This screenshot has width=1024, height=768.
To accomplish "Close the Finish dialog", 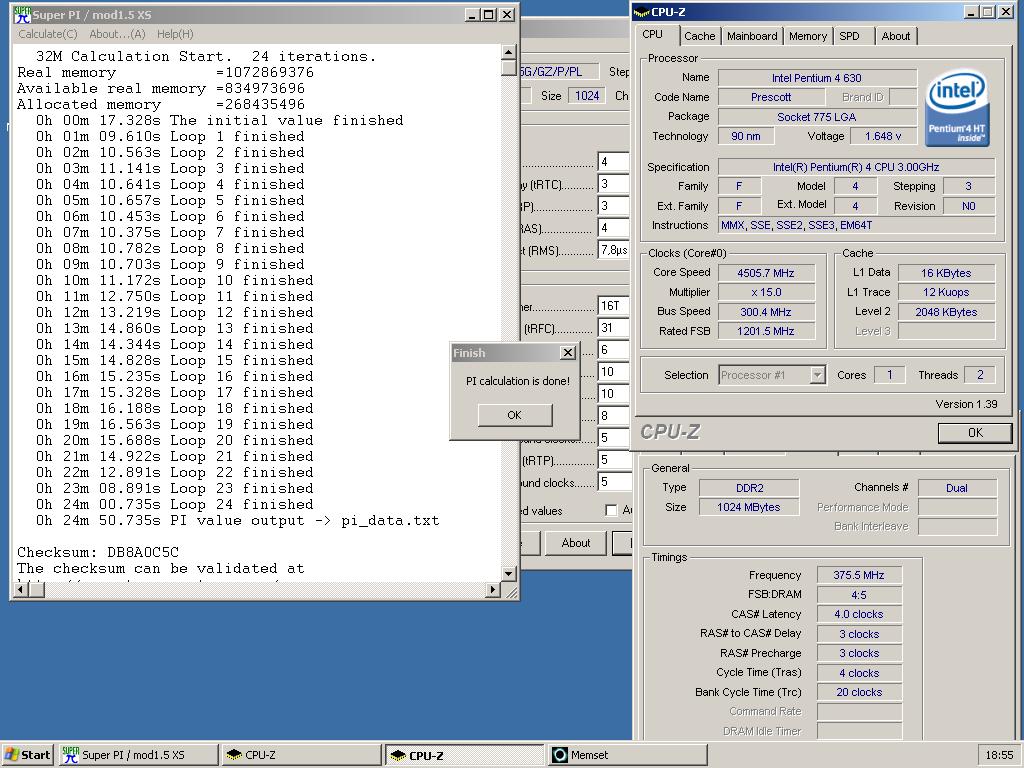I will (x=568, y=353).
